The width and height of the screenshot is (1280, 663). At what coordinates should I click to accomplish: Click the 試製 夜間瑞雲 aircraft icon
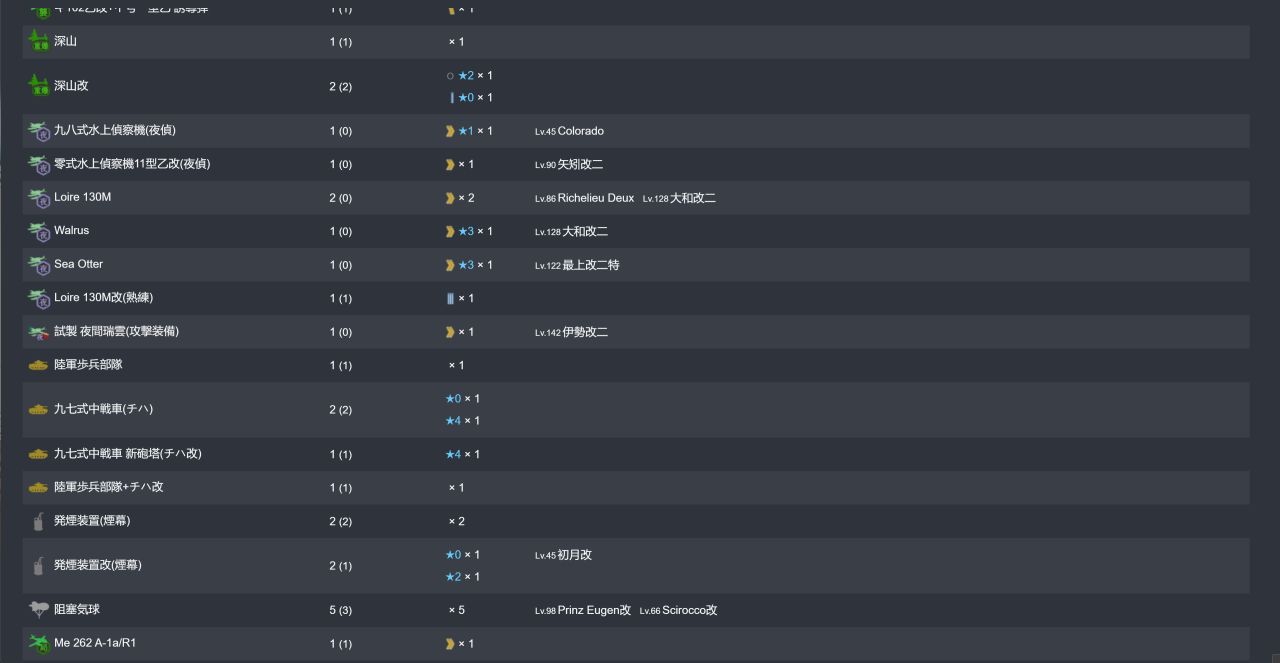tap(38, 332)
